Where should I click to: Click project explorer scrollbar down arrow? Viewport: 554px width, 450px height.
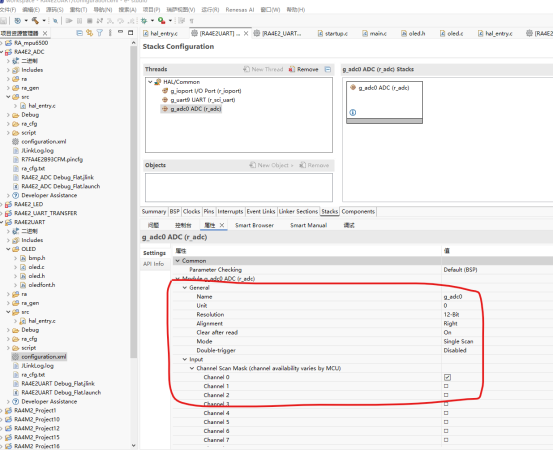click(134, 445)
